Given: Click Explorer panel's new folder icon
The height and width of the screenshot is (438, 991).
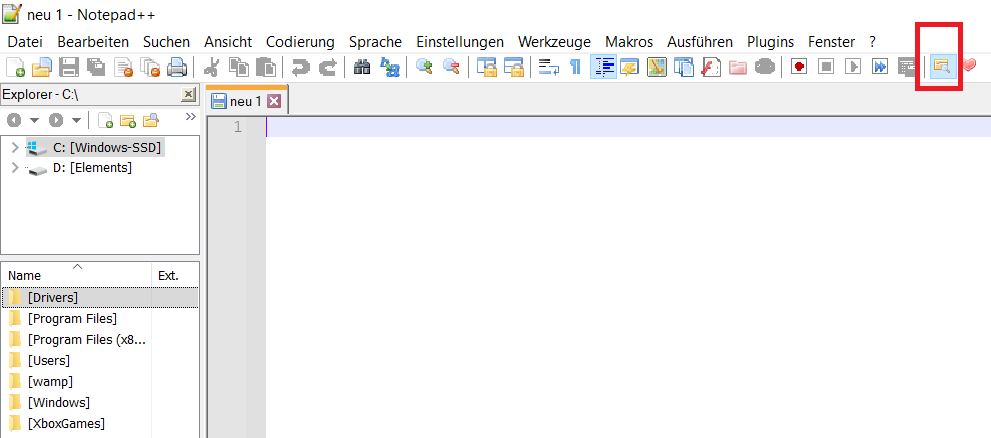Looking at the screenshot, I should tap(128, 119).
